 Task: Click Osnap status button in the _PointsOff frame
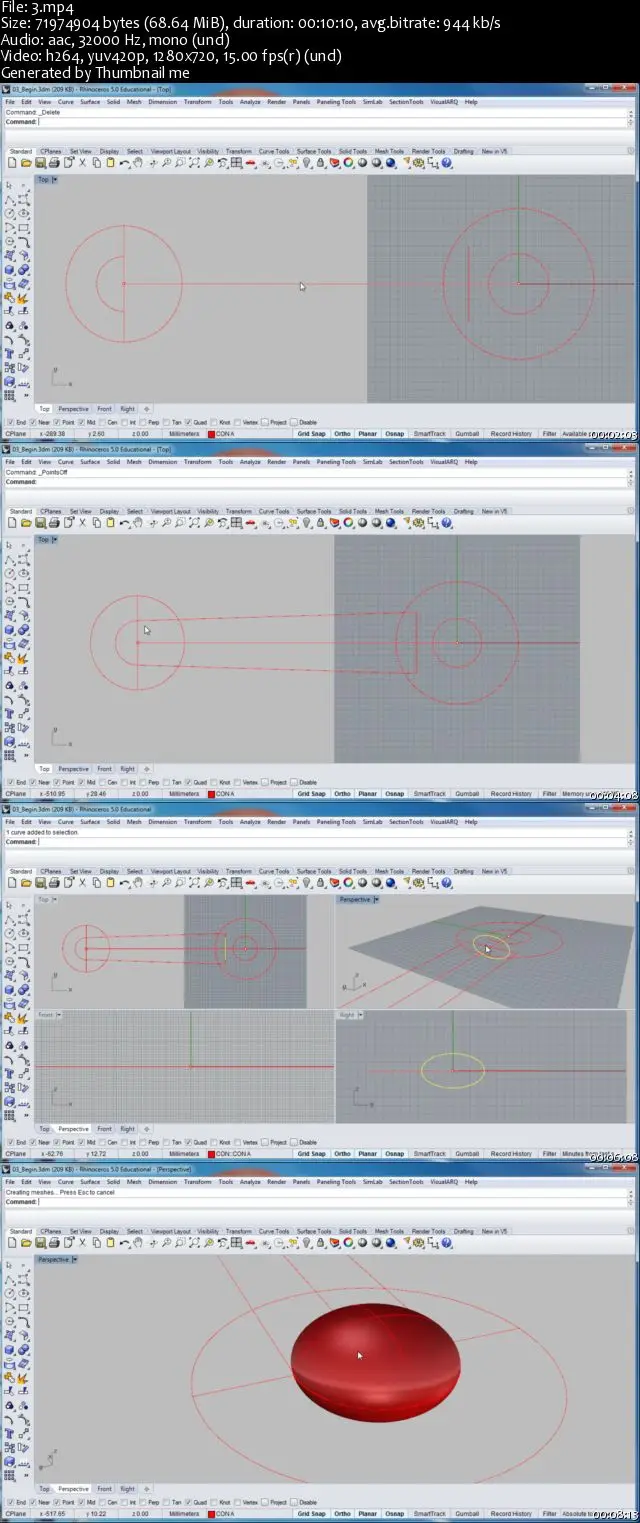click(x=397, y=794)
